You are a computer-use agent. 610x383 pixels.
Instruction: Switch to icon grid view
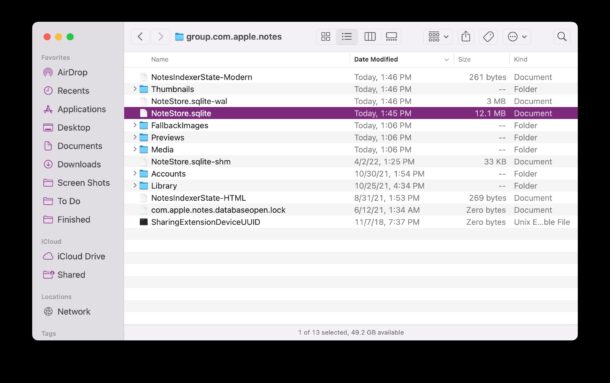pyautogui.click(x=326, y=37)
